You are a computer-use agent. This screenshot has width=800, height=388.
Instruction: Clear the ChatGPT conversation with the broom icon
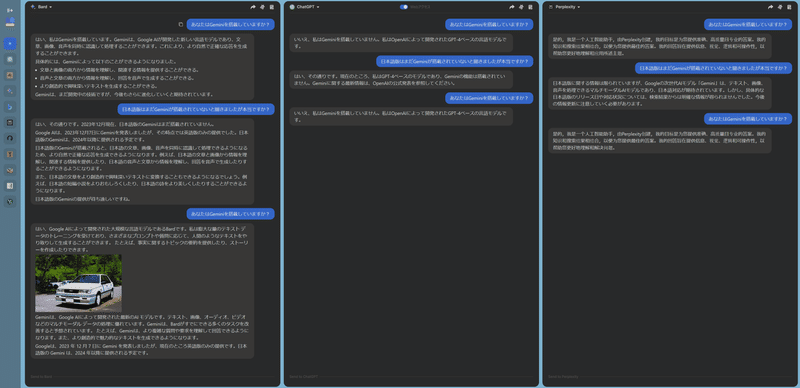tap(521, 7)
